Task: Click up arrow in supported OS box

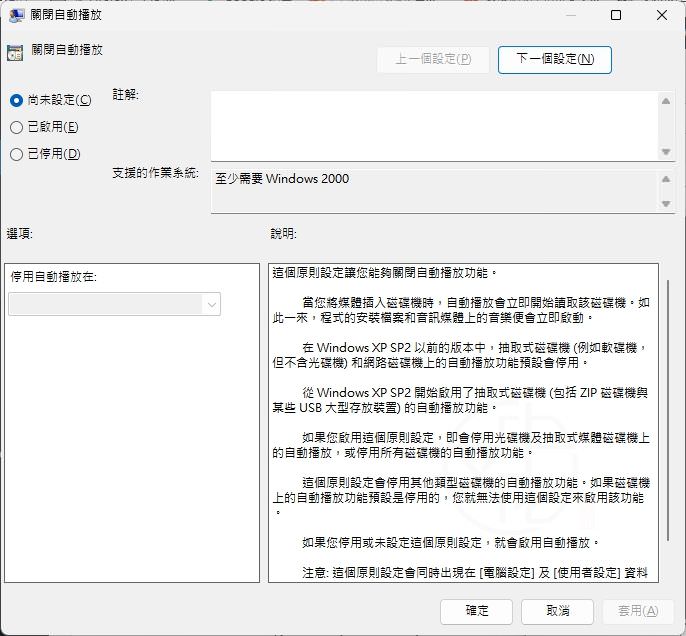Action: click(x=666, y=179)
